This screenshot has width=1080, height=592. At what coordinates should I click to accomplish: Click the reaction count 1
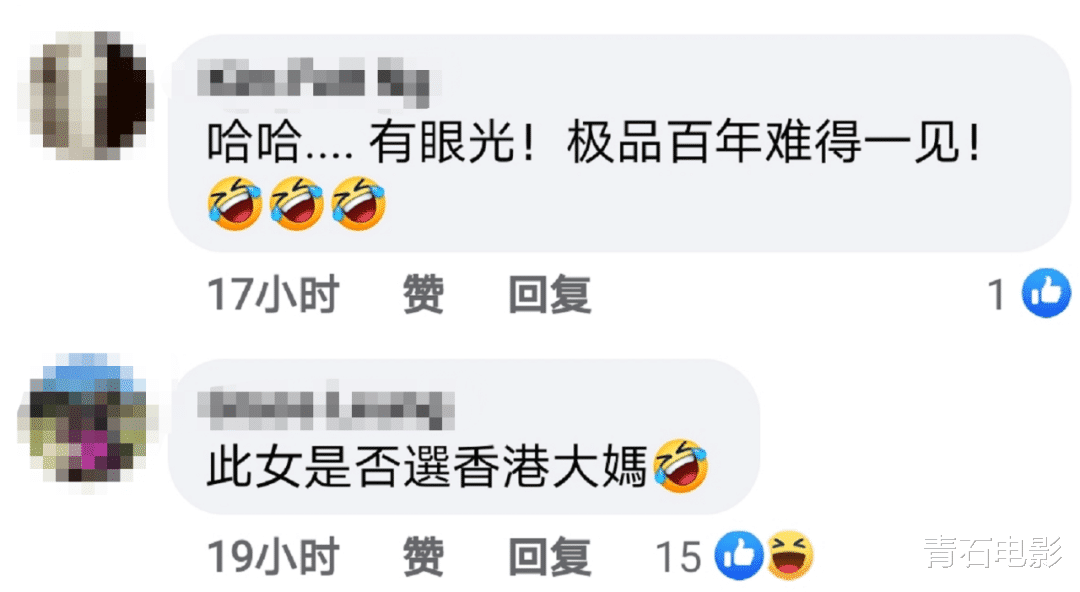coord(996,295)
